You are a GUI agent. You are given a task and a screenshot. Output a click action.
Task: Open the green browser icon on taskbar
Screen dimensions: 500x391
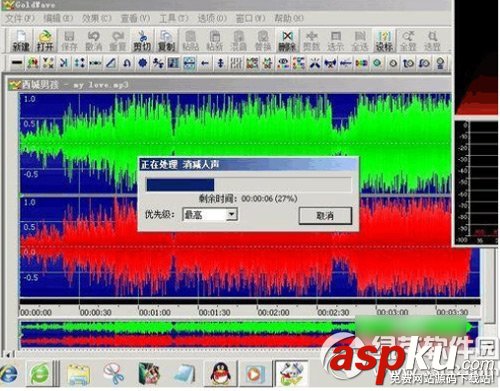pos(40,374)
